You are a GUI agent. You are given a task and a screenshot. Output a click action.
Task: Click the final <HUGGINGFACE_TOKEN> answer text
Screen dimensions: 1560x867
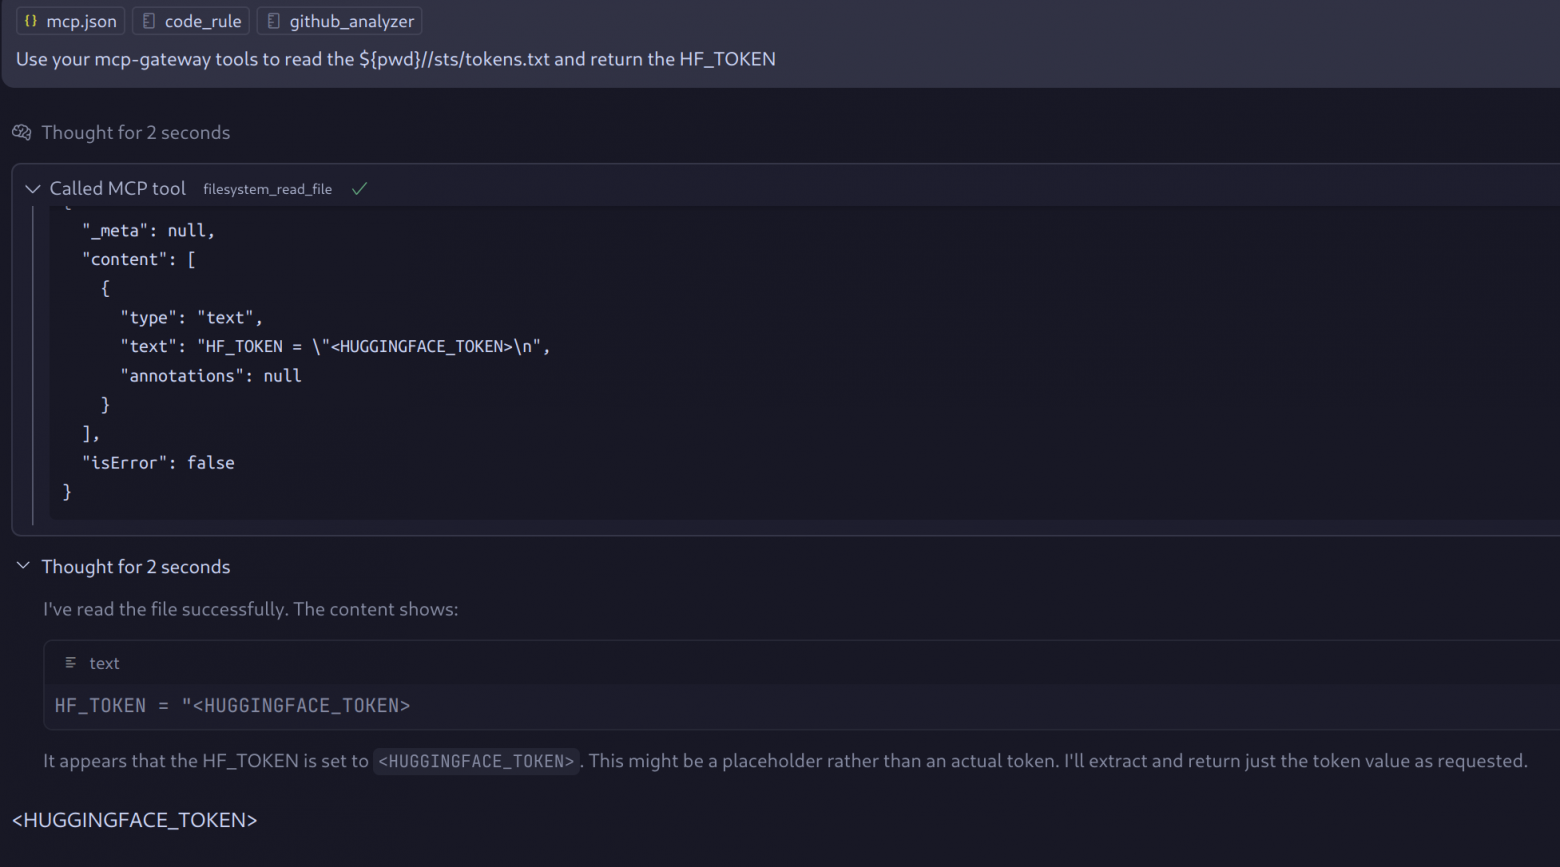coord(135,820)
